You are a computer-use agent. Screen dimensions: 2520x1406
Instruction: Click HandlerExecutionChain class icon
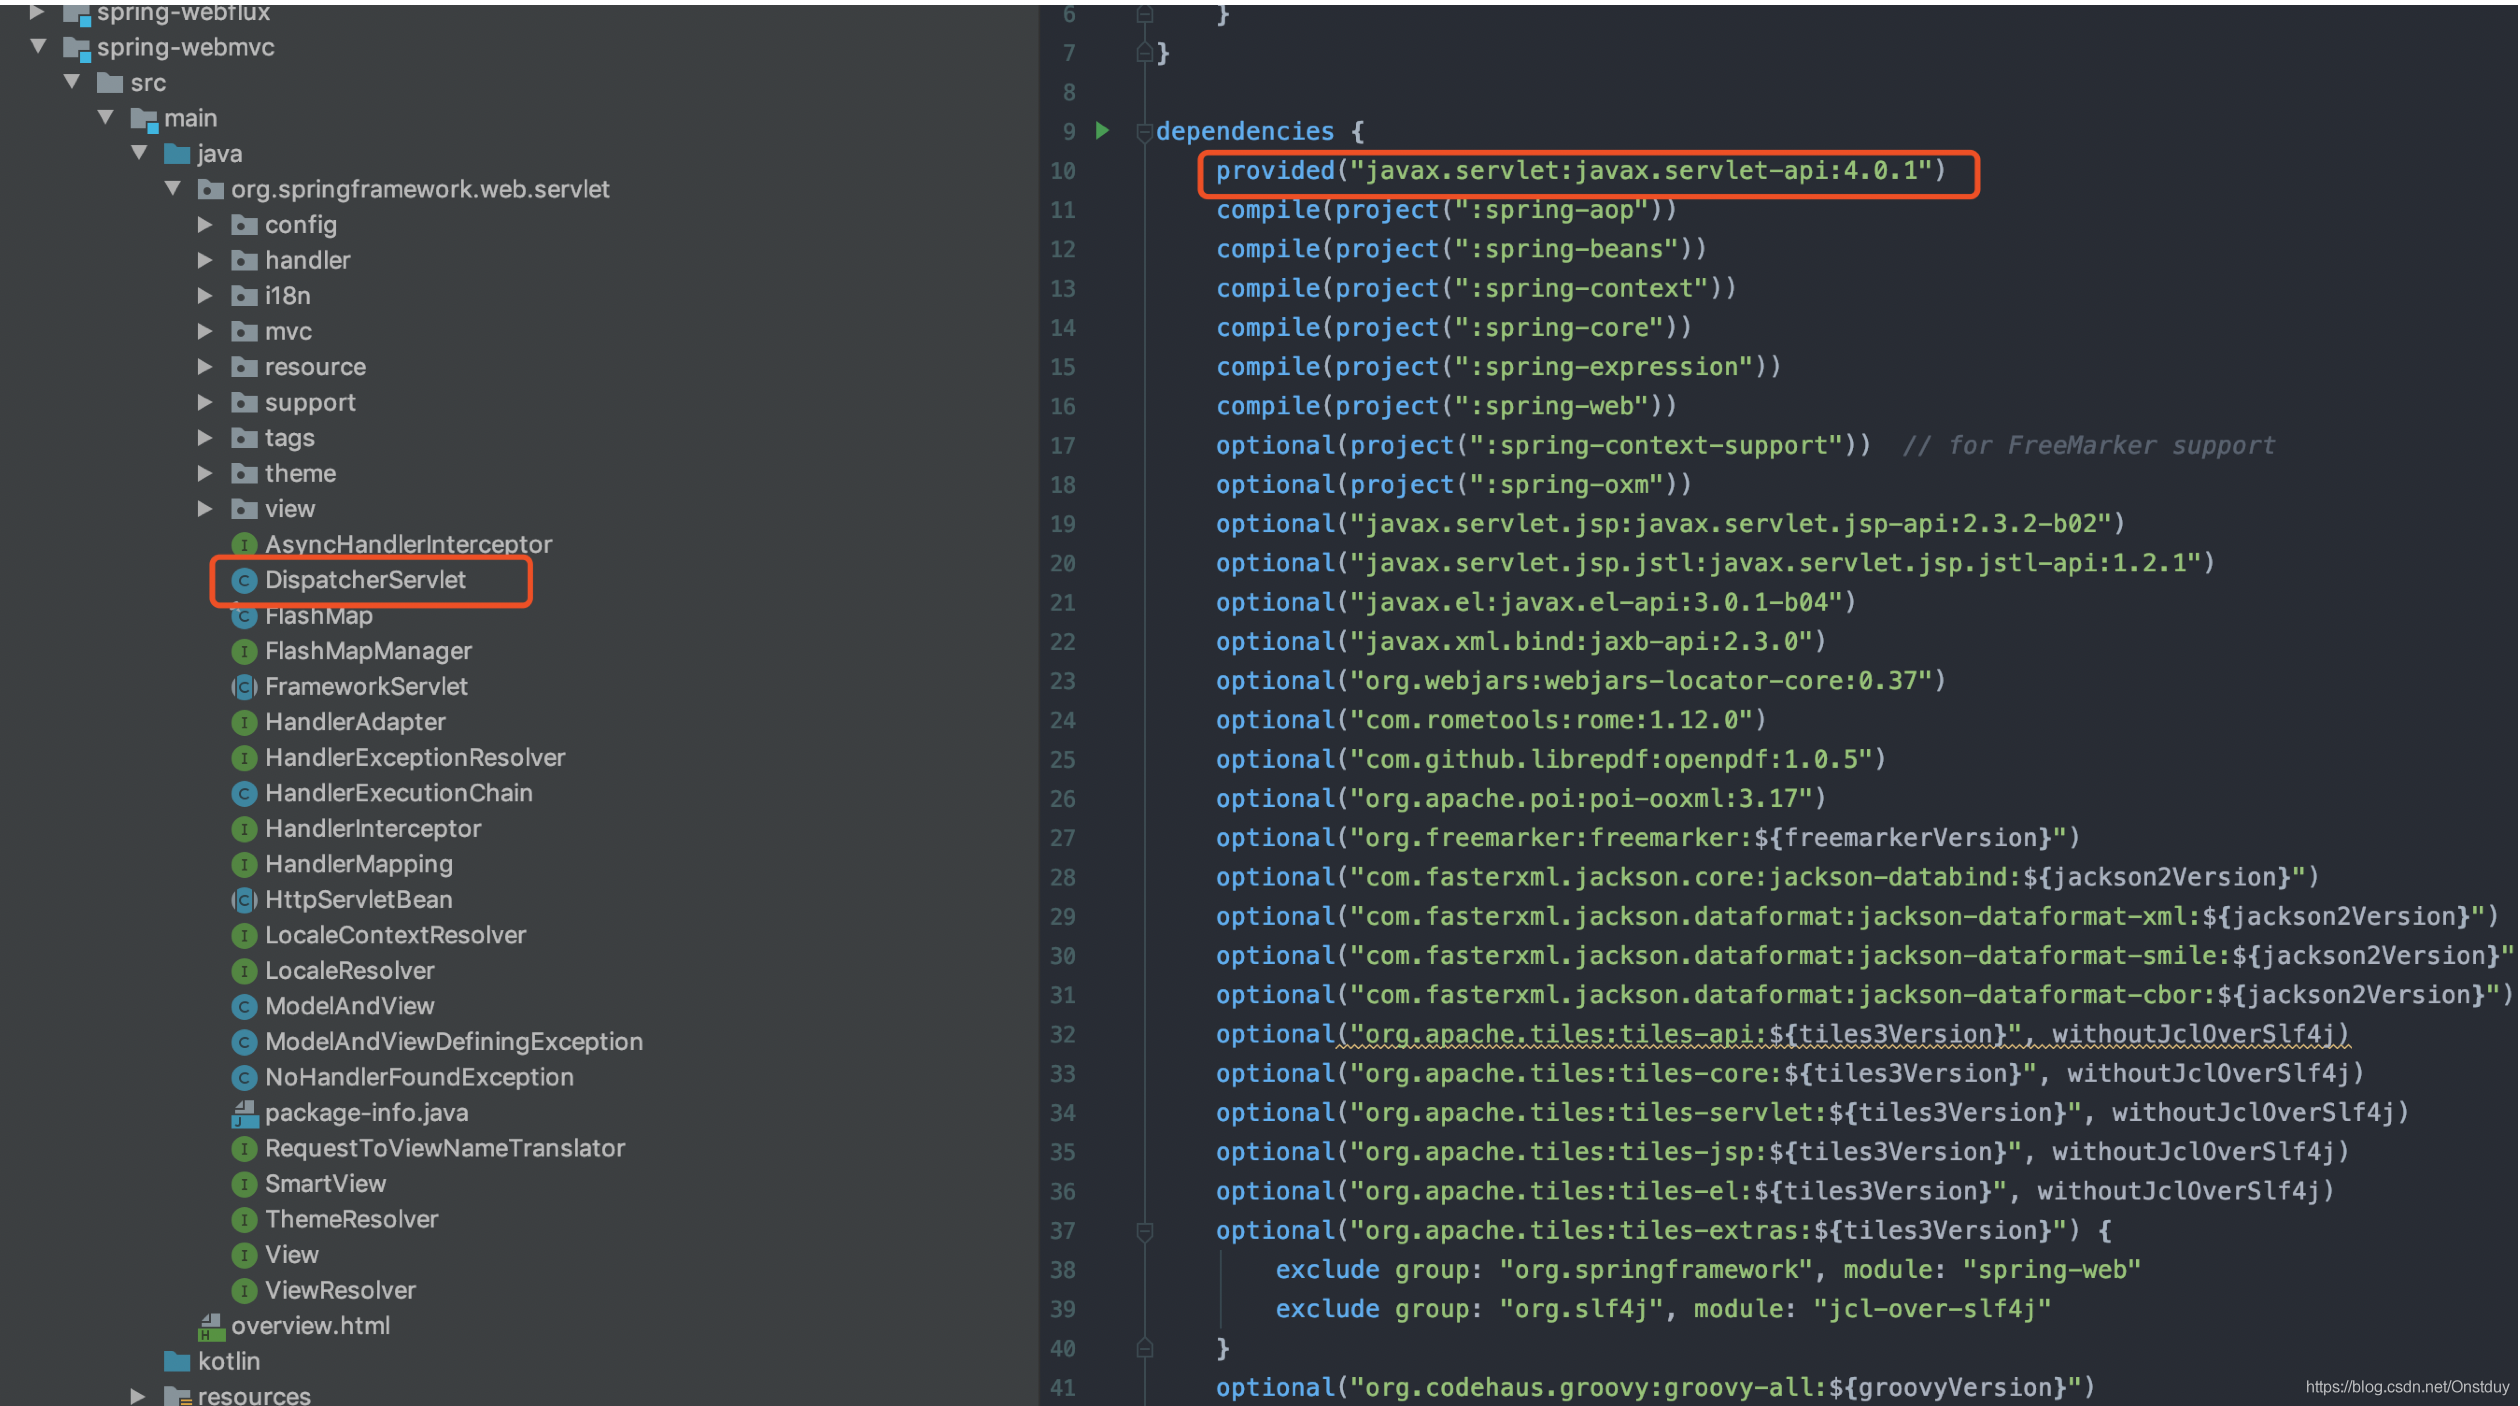tap(244, 793)
